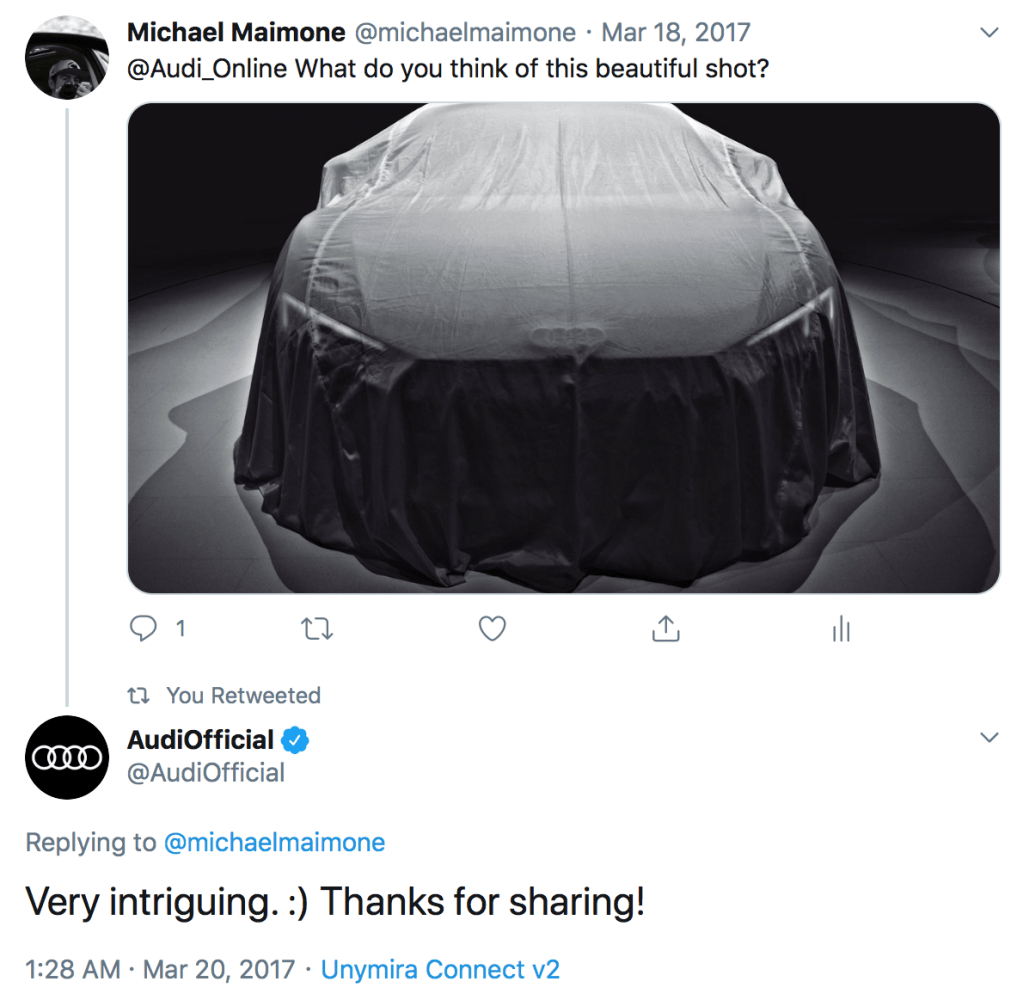Screen dimensions: 1023x1006
Task: Open the covered Audi car photo
Action: coord(564,348)
